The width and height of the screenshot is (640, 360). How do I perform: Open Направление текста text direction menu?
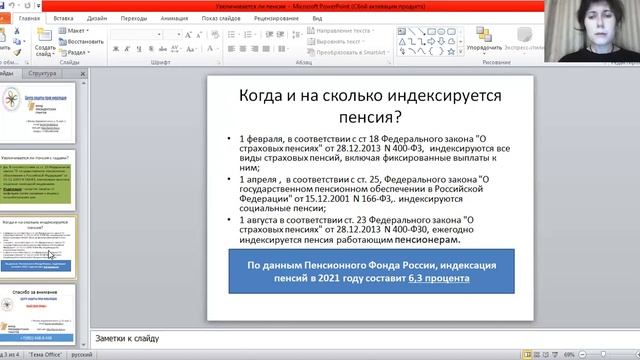tap(341, 31)
